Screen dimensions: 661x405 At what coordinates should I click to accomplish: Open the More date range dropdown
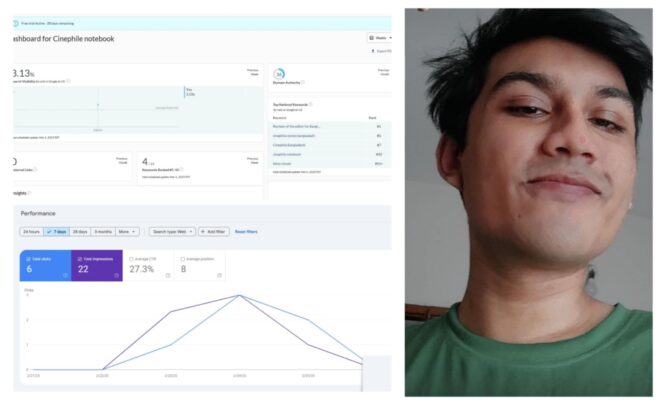127,231
